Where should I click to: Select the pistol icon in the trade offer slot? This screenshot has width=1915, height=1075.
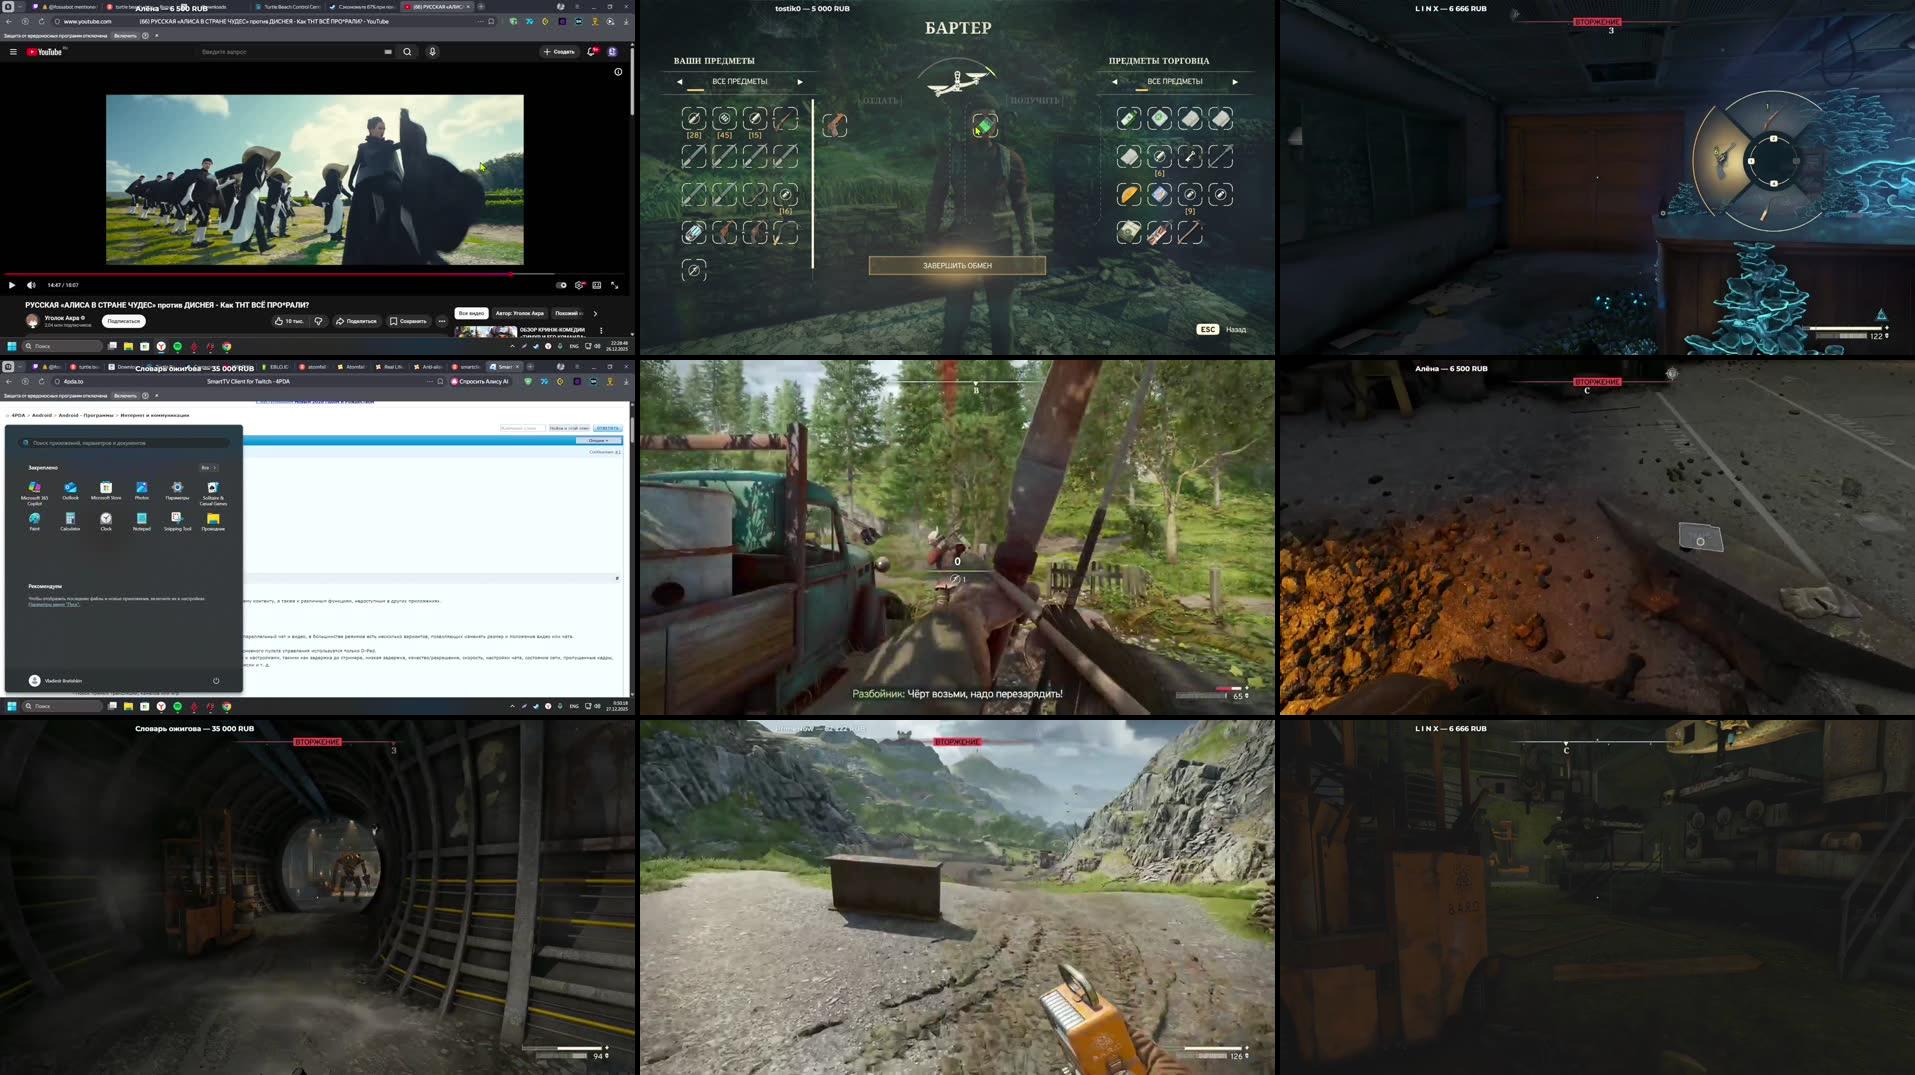point(834,125)
